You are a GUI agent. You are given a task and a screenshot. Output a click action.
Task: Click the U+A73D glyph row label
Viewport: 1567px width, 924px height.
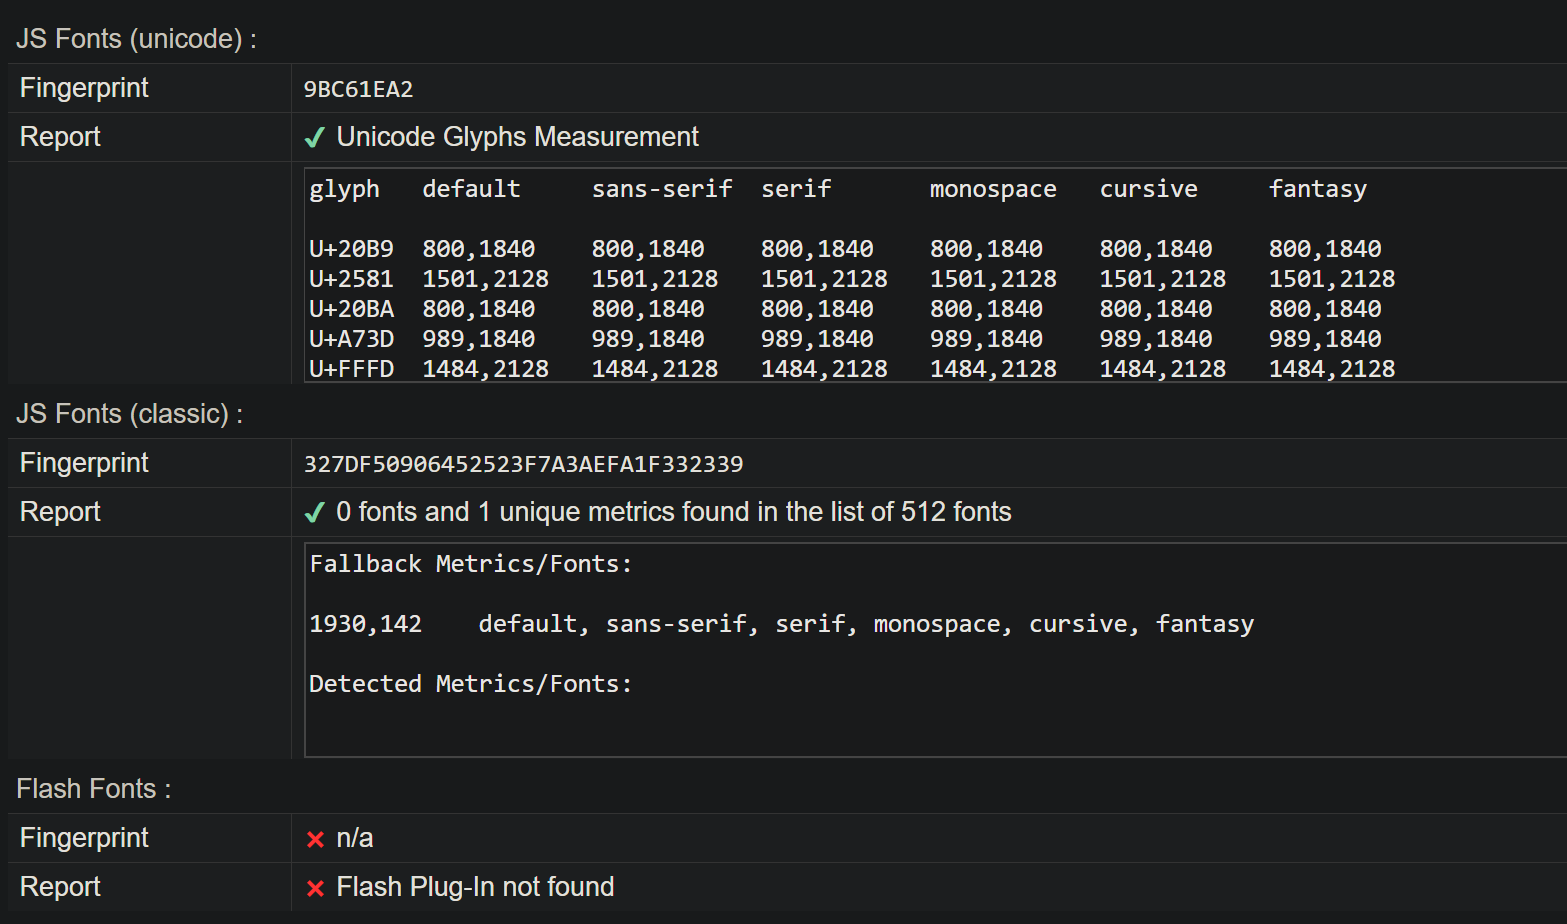[351, 339]
